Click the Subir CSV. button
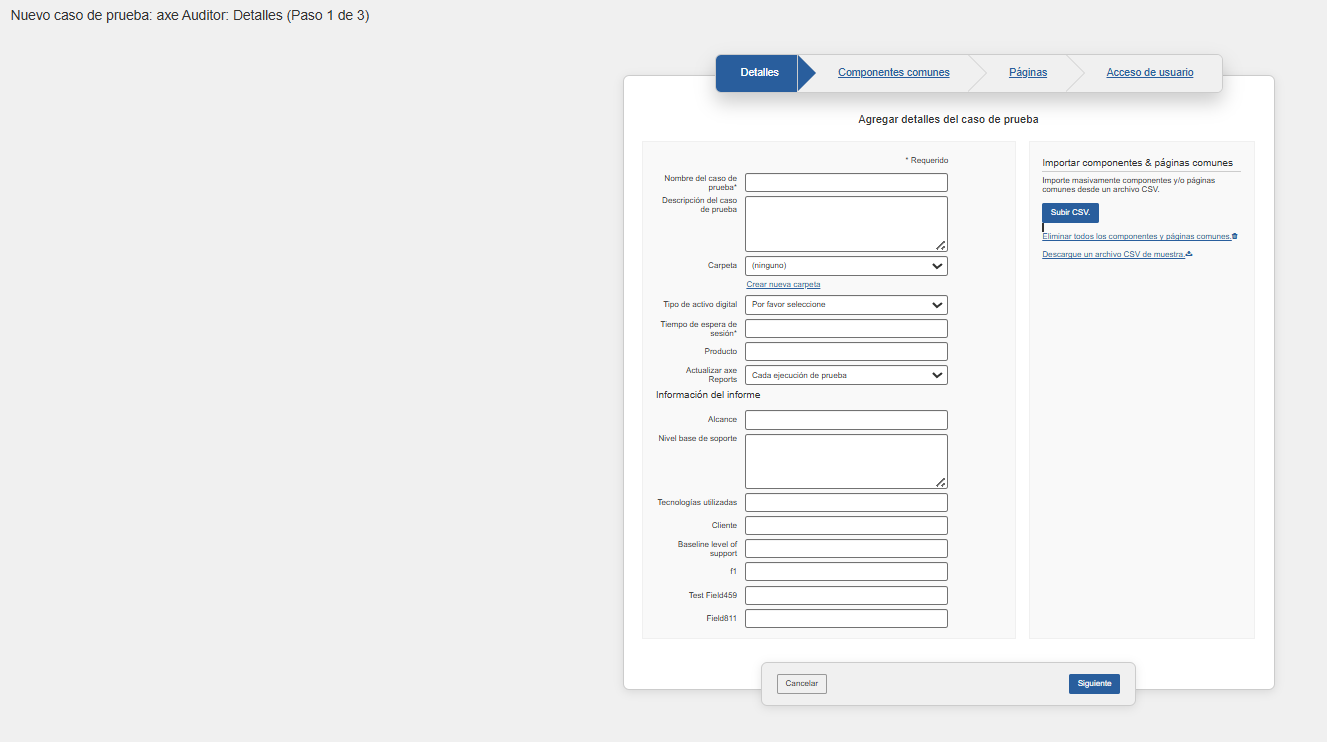1327x742 pixels. click(x=1070, y=213)
